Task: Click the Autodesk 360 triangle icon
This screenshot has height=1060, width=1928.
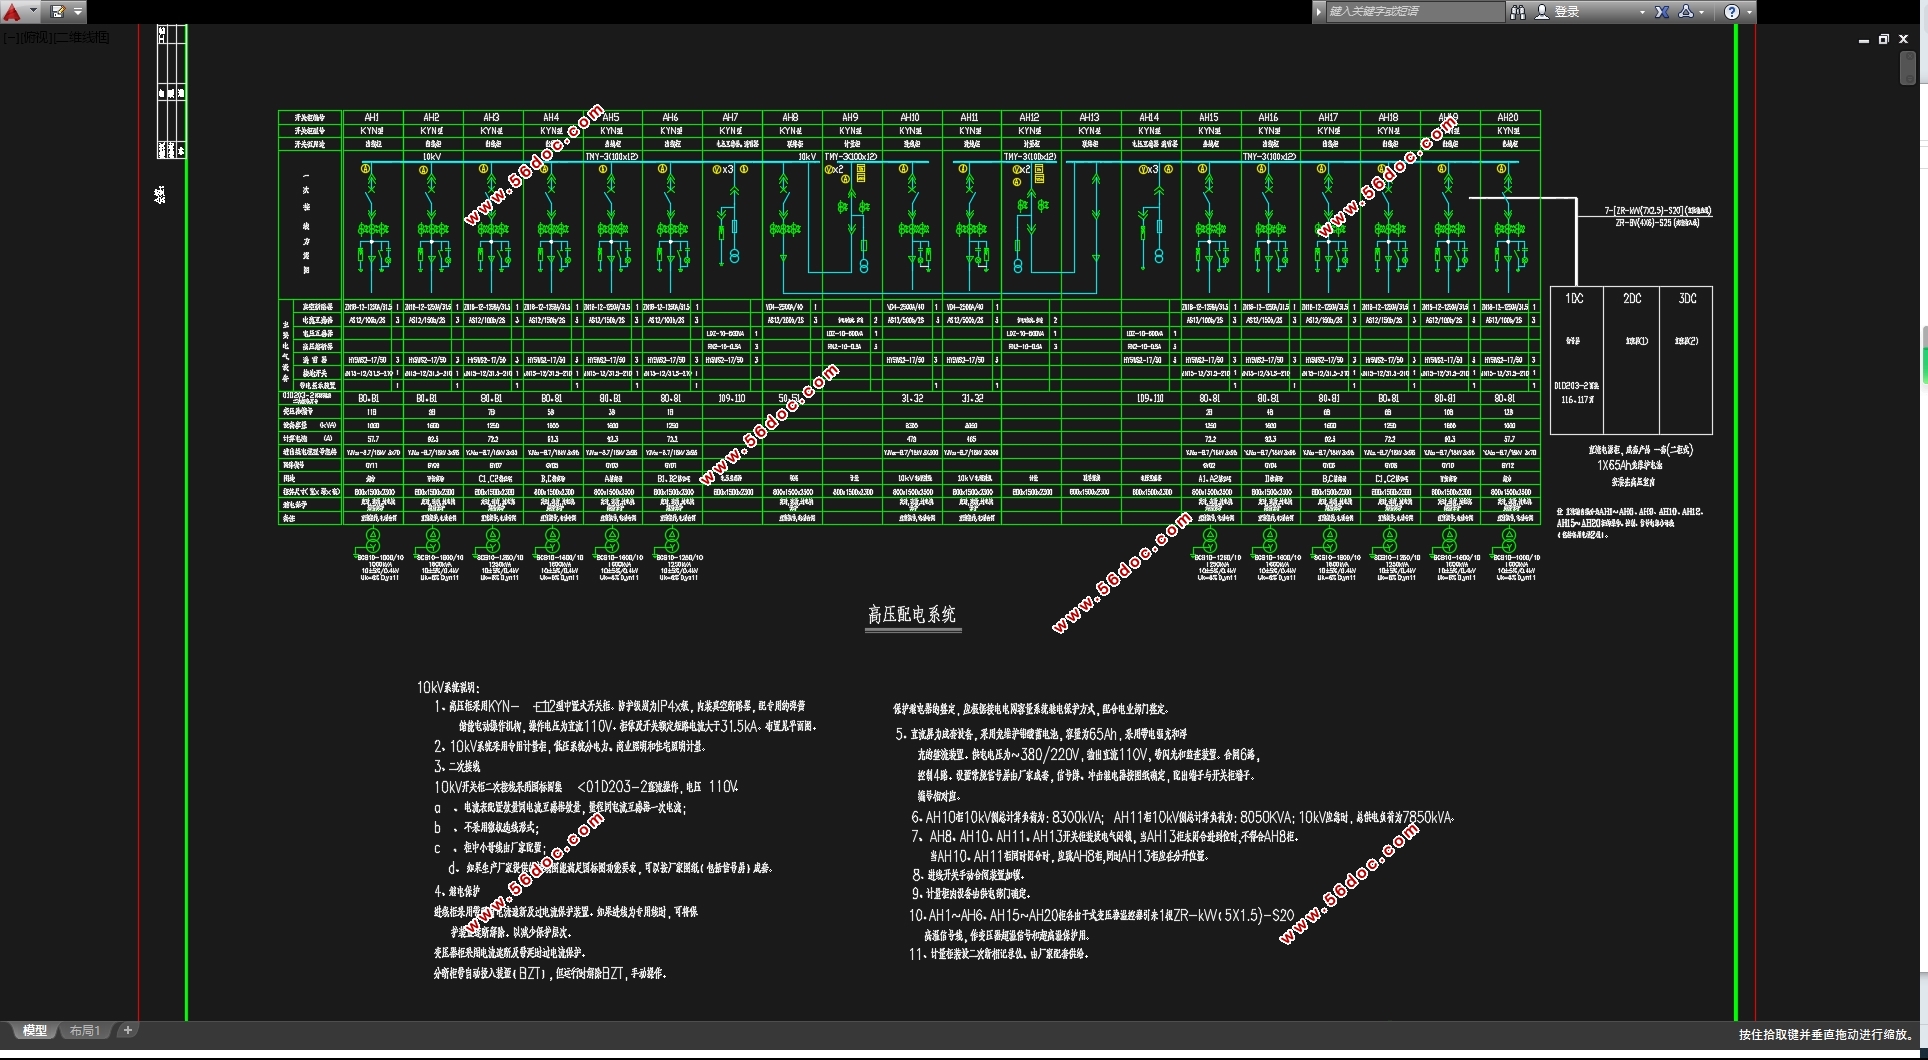Action: pyautogui.click(x=1686, y=12)
